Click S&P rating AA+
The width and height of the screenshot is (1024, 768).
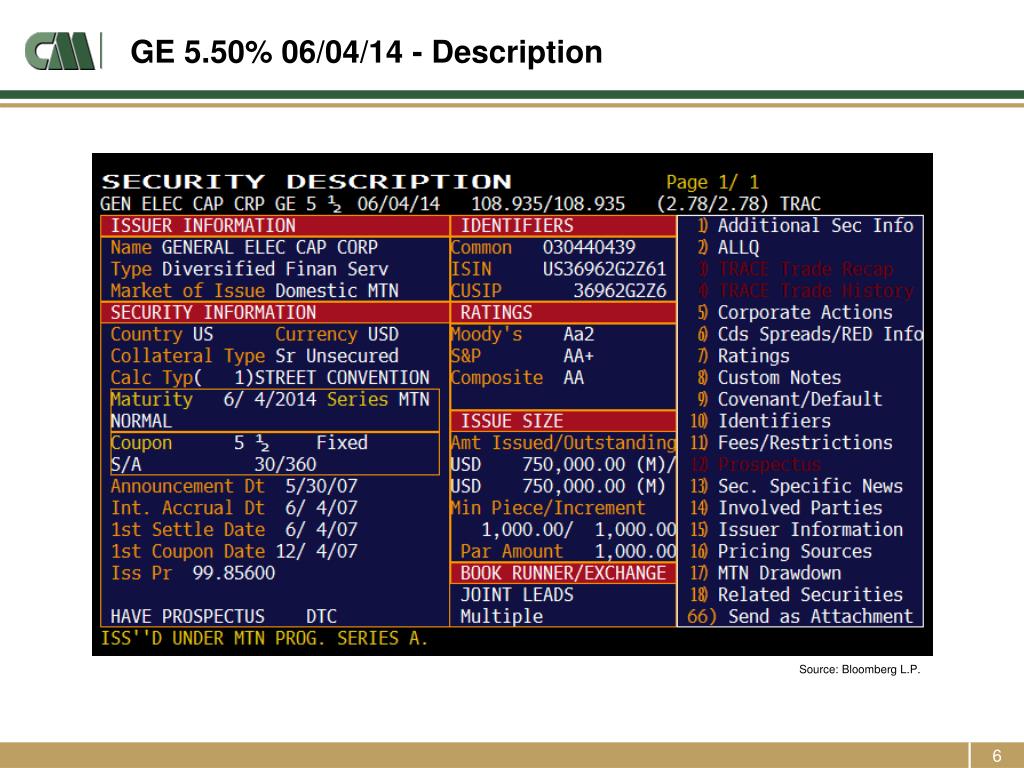tap(579, 356)
